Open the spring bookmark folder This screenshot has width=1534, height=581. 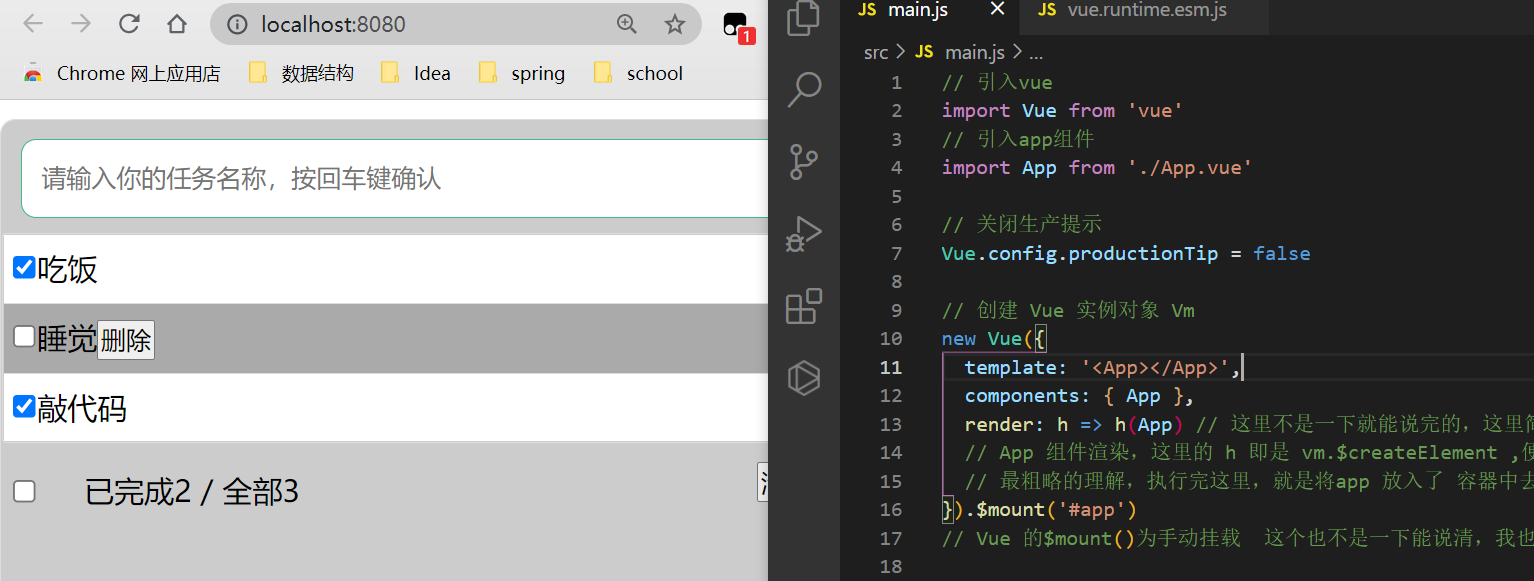click(x=521, y=73)
